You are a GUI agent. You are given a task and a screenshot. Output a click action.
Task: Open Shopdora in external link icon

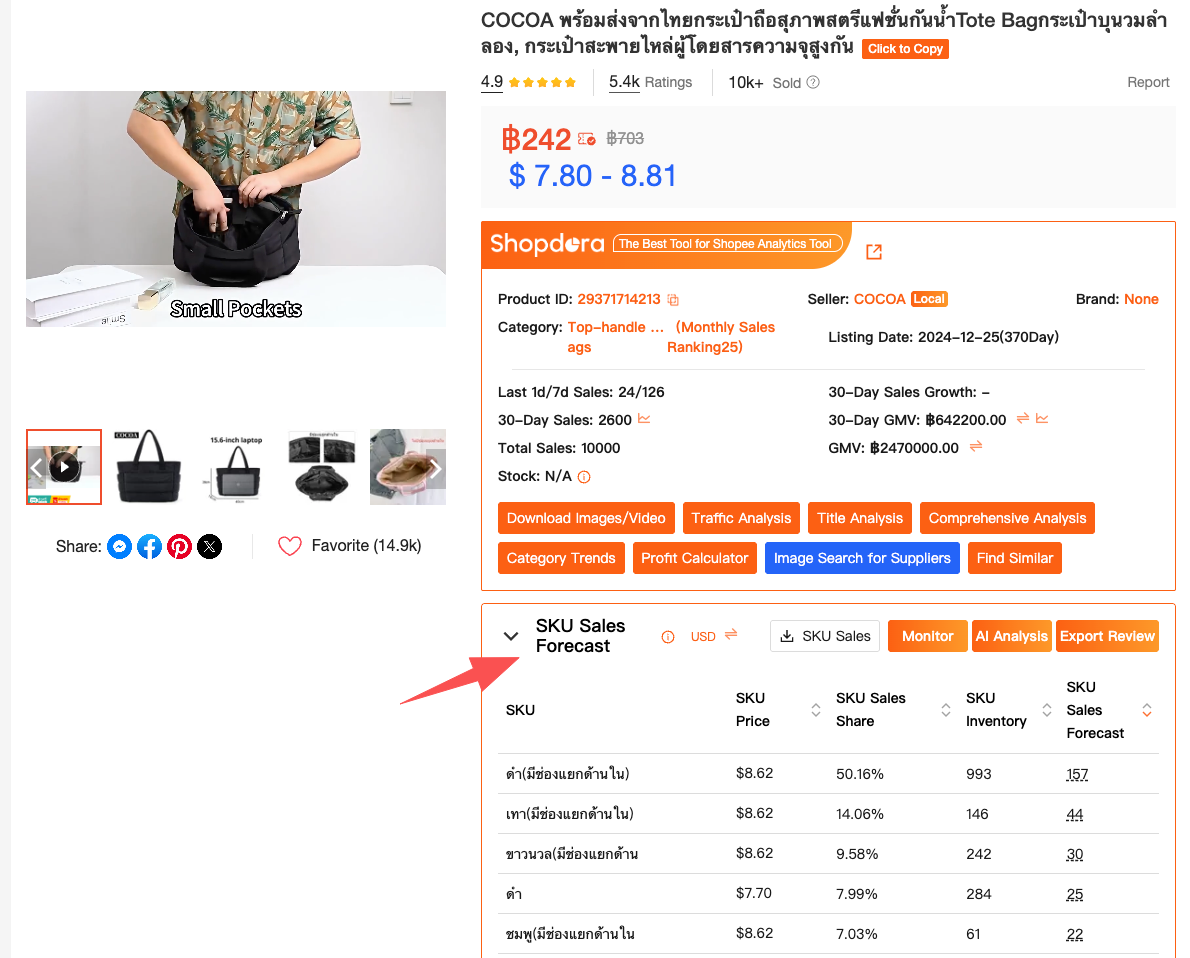(x=874, y=252)
